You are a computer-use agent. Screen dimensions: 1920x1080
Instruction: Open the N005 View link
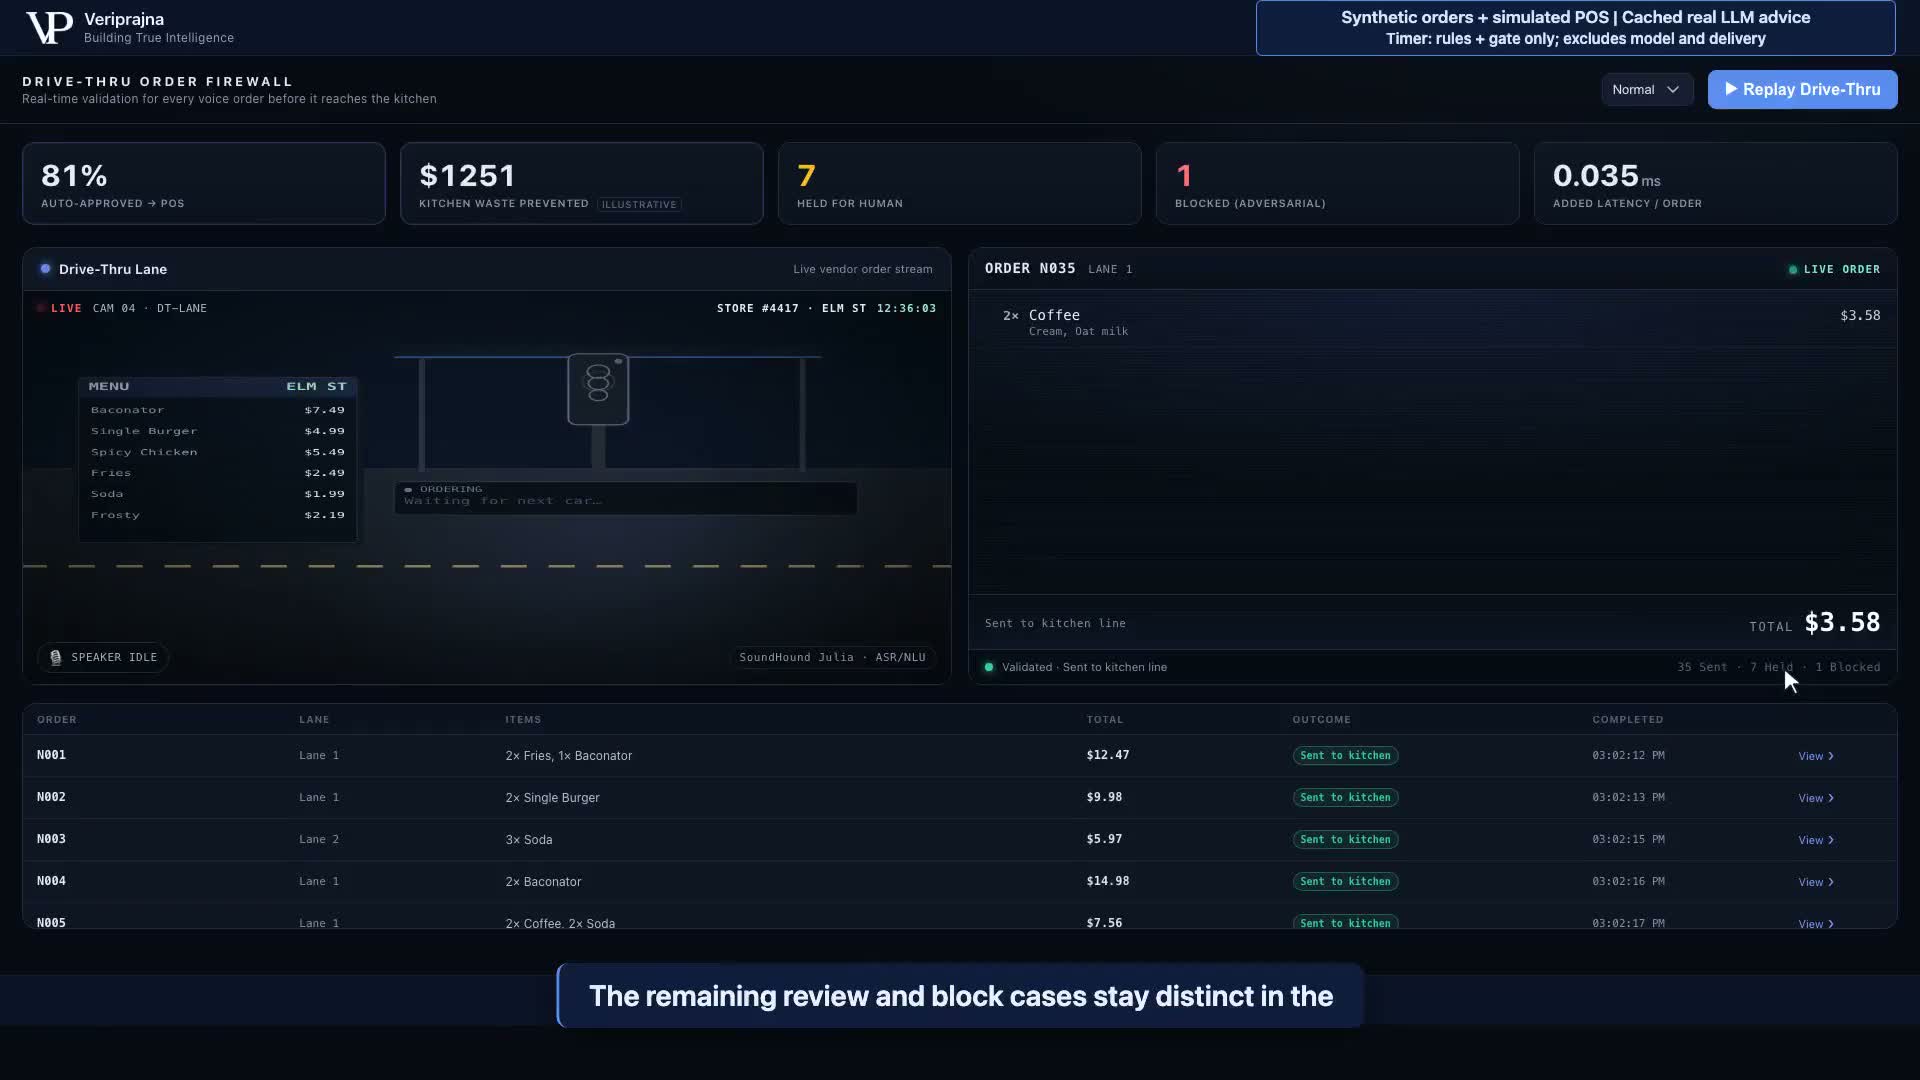[1815, 924]
